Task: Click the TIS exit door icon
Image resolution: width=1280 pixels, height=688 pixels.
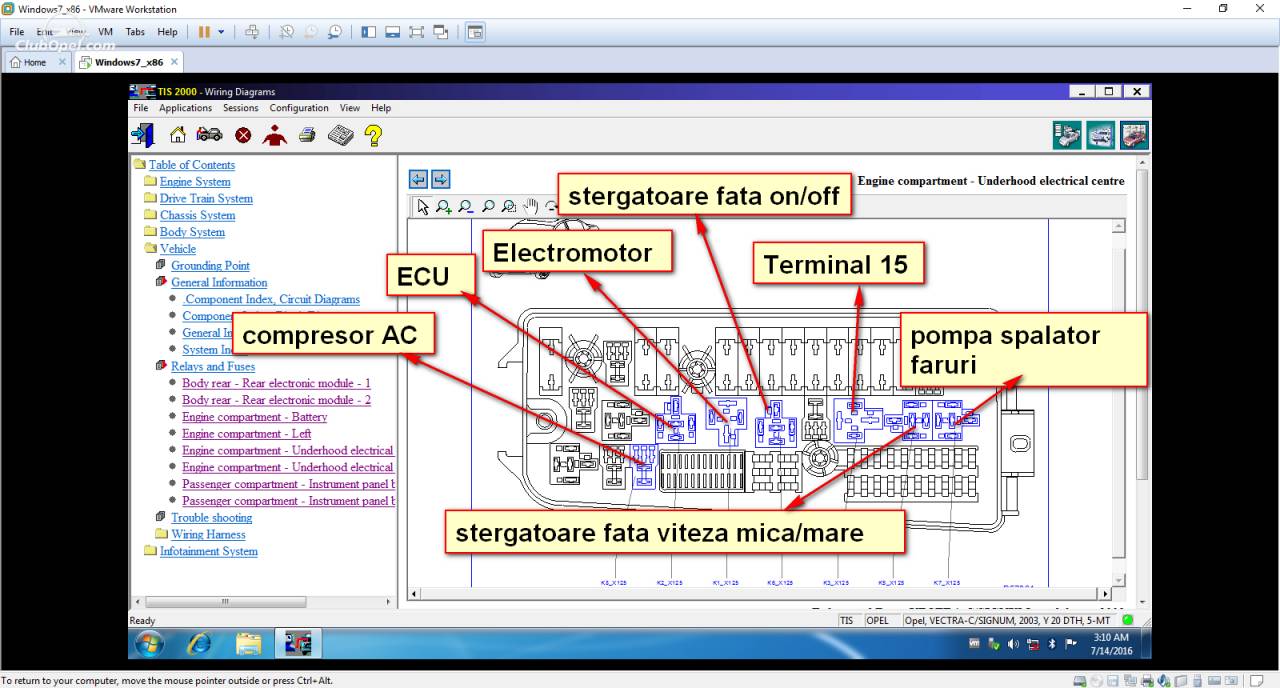Action: tap(142, 135)
